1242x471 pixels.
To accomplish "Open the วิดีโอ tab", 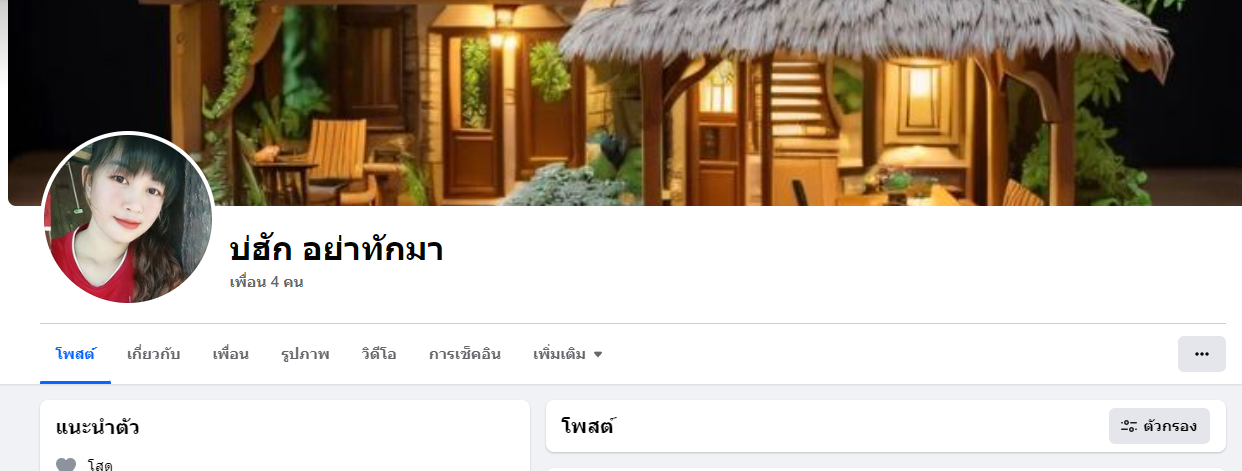I will coord(379,354).
